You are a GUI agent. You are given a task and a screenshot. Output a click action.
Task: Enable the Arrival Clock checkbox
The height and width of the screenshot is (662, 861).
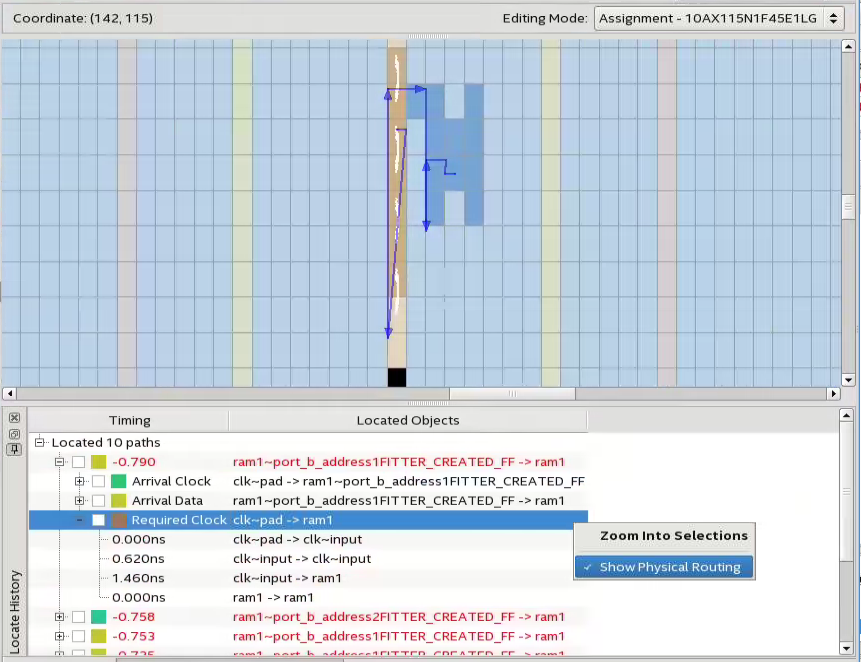click(99, 481)
